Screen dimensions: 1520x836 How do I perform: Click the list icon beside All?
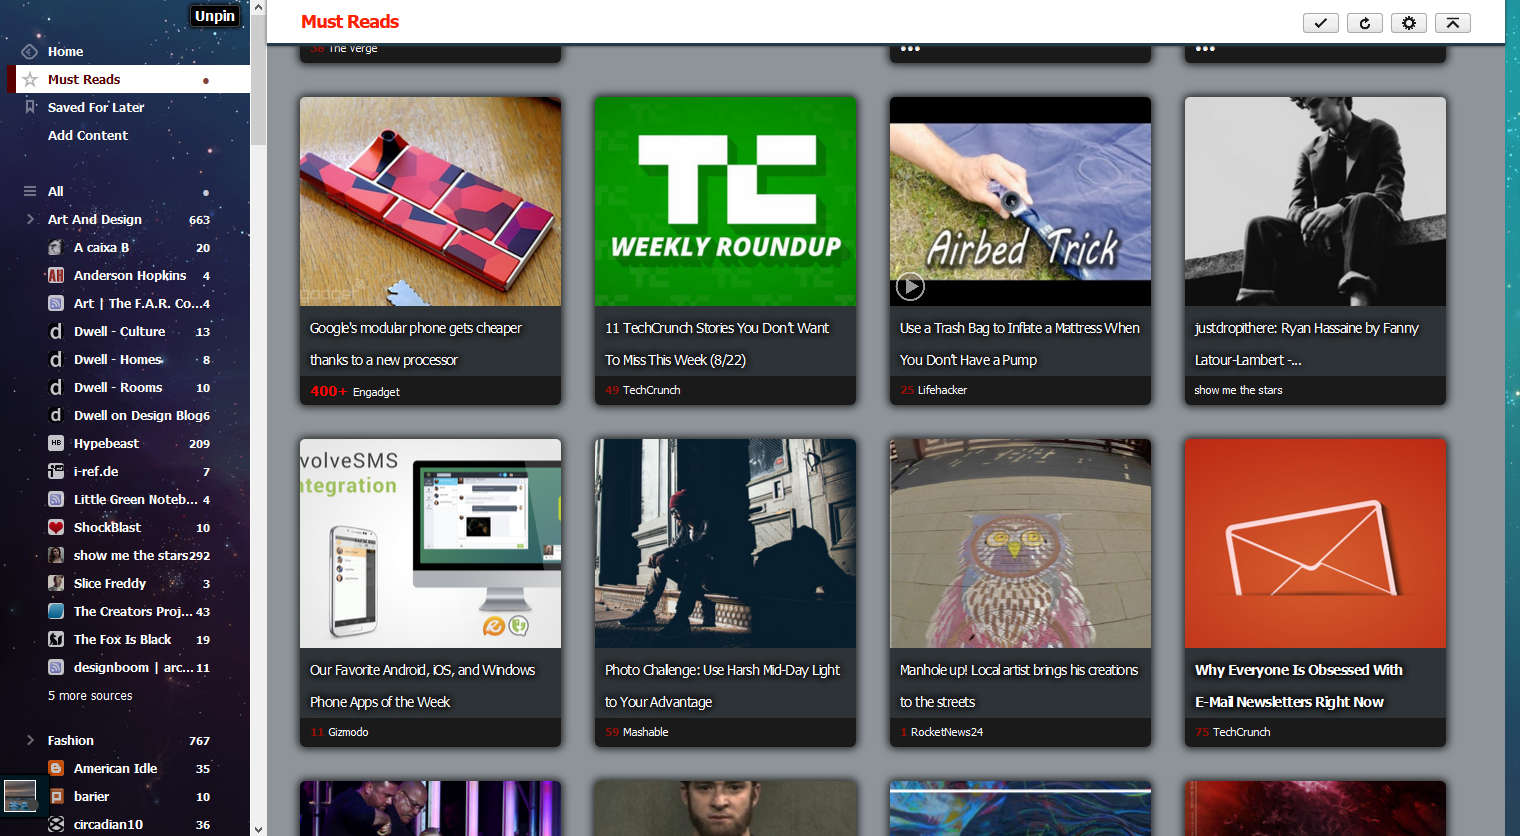click(30, 191)
